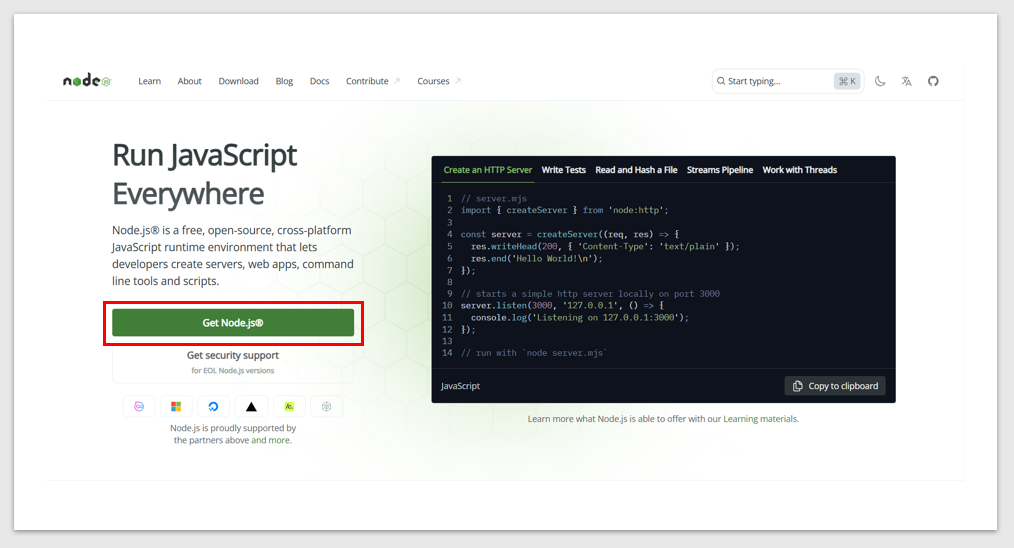Open the About page
Image resolution: width=1014 pixels, height=548 pixels.
click(189, 81)
